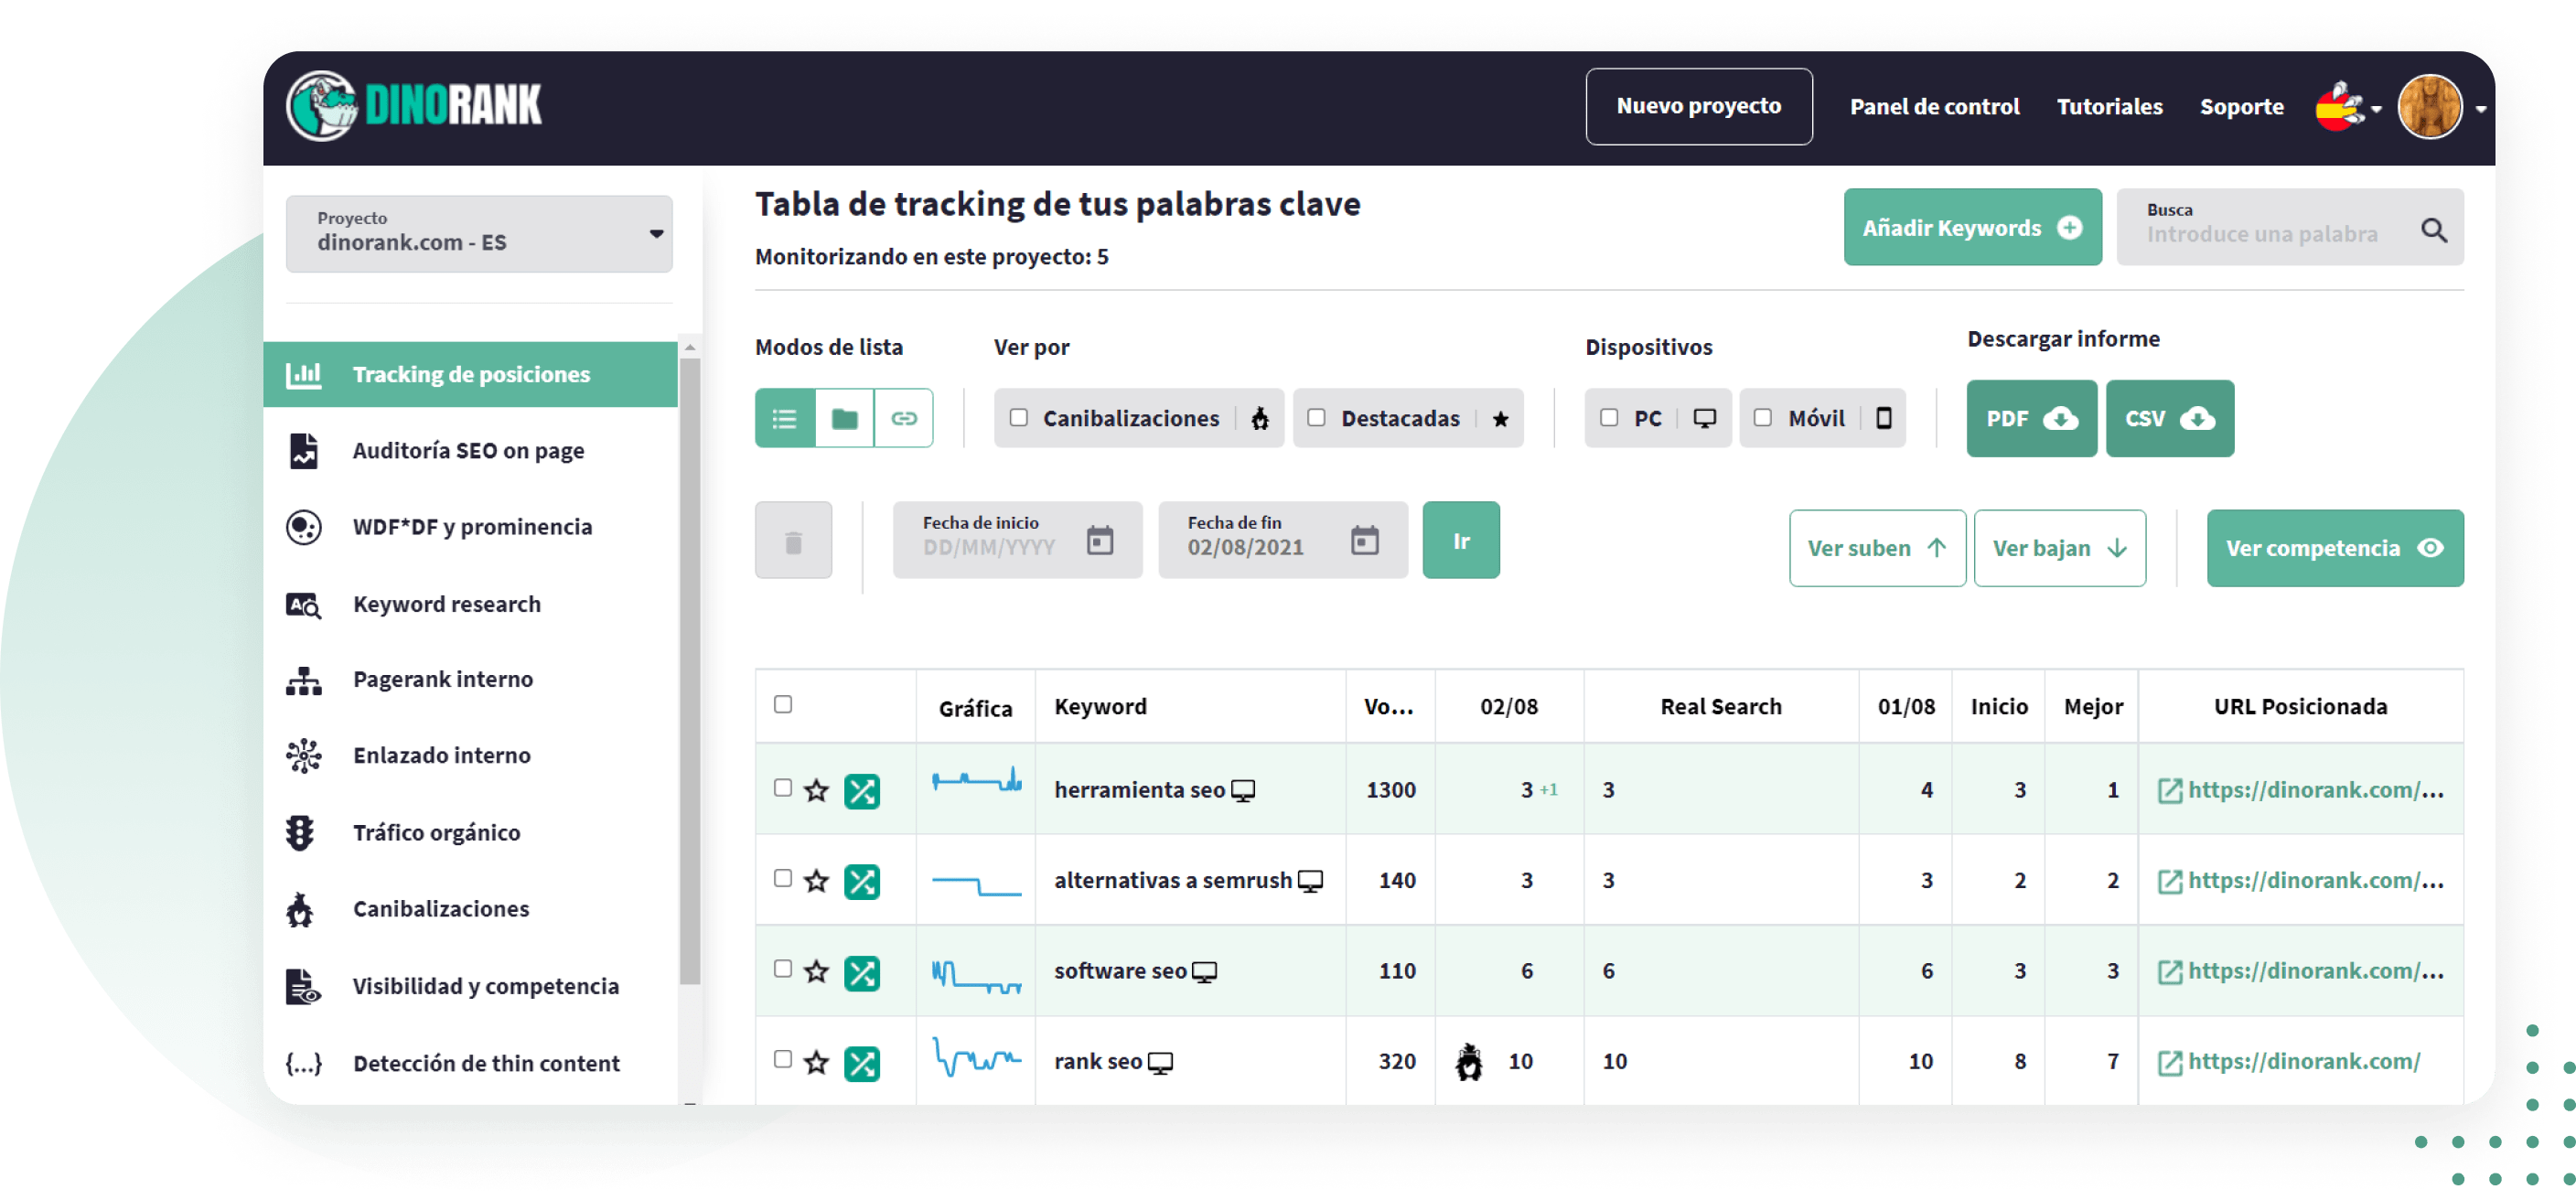The width and height of the screenshot is (2576, 1200).
Task: Open the herramienta seo trend graph
Action: pos(976,780)
